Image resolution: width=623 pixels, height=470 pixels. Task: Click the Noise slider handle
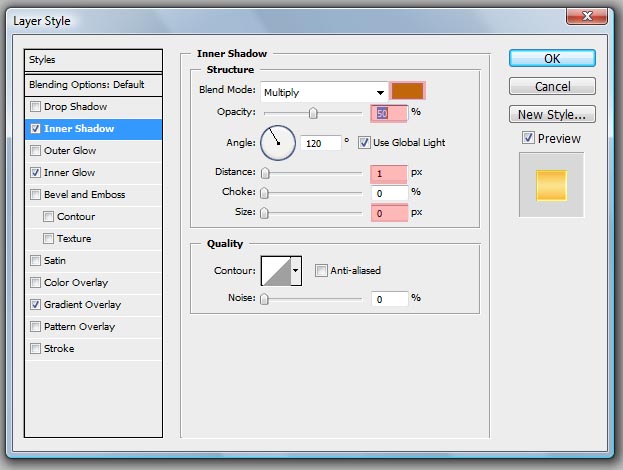[x=264, y=299]
